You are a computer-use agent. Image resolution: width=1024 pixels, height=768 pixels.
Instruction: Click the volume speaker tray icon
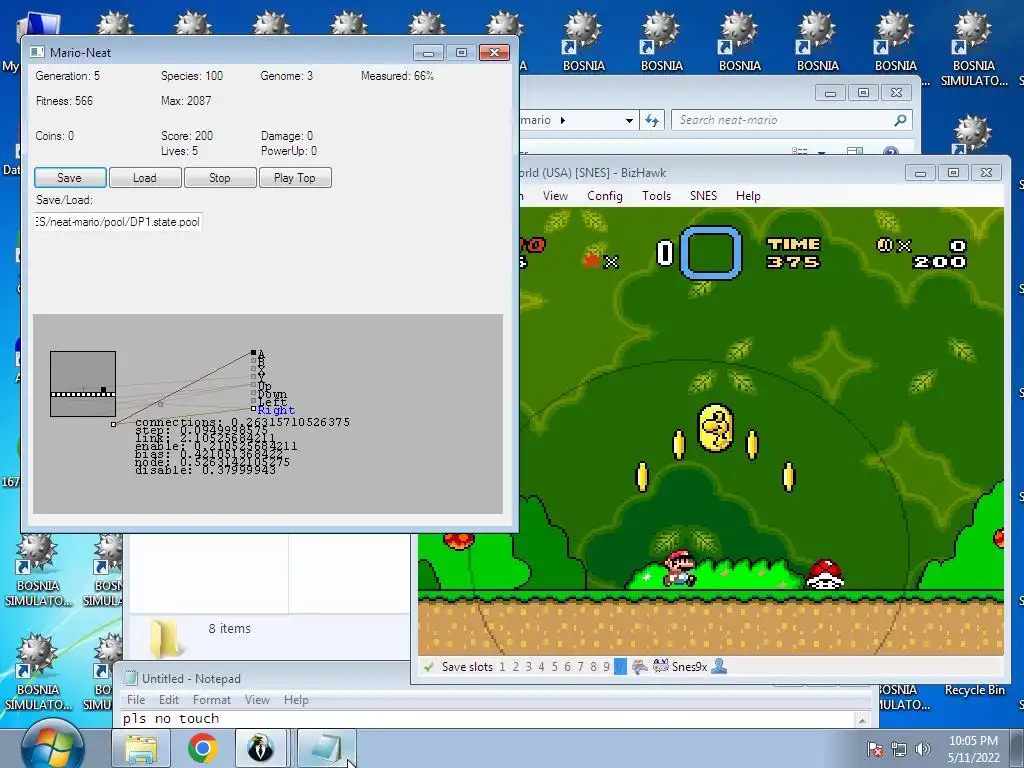(922, 749)
